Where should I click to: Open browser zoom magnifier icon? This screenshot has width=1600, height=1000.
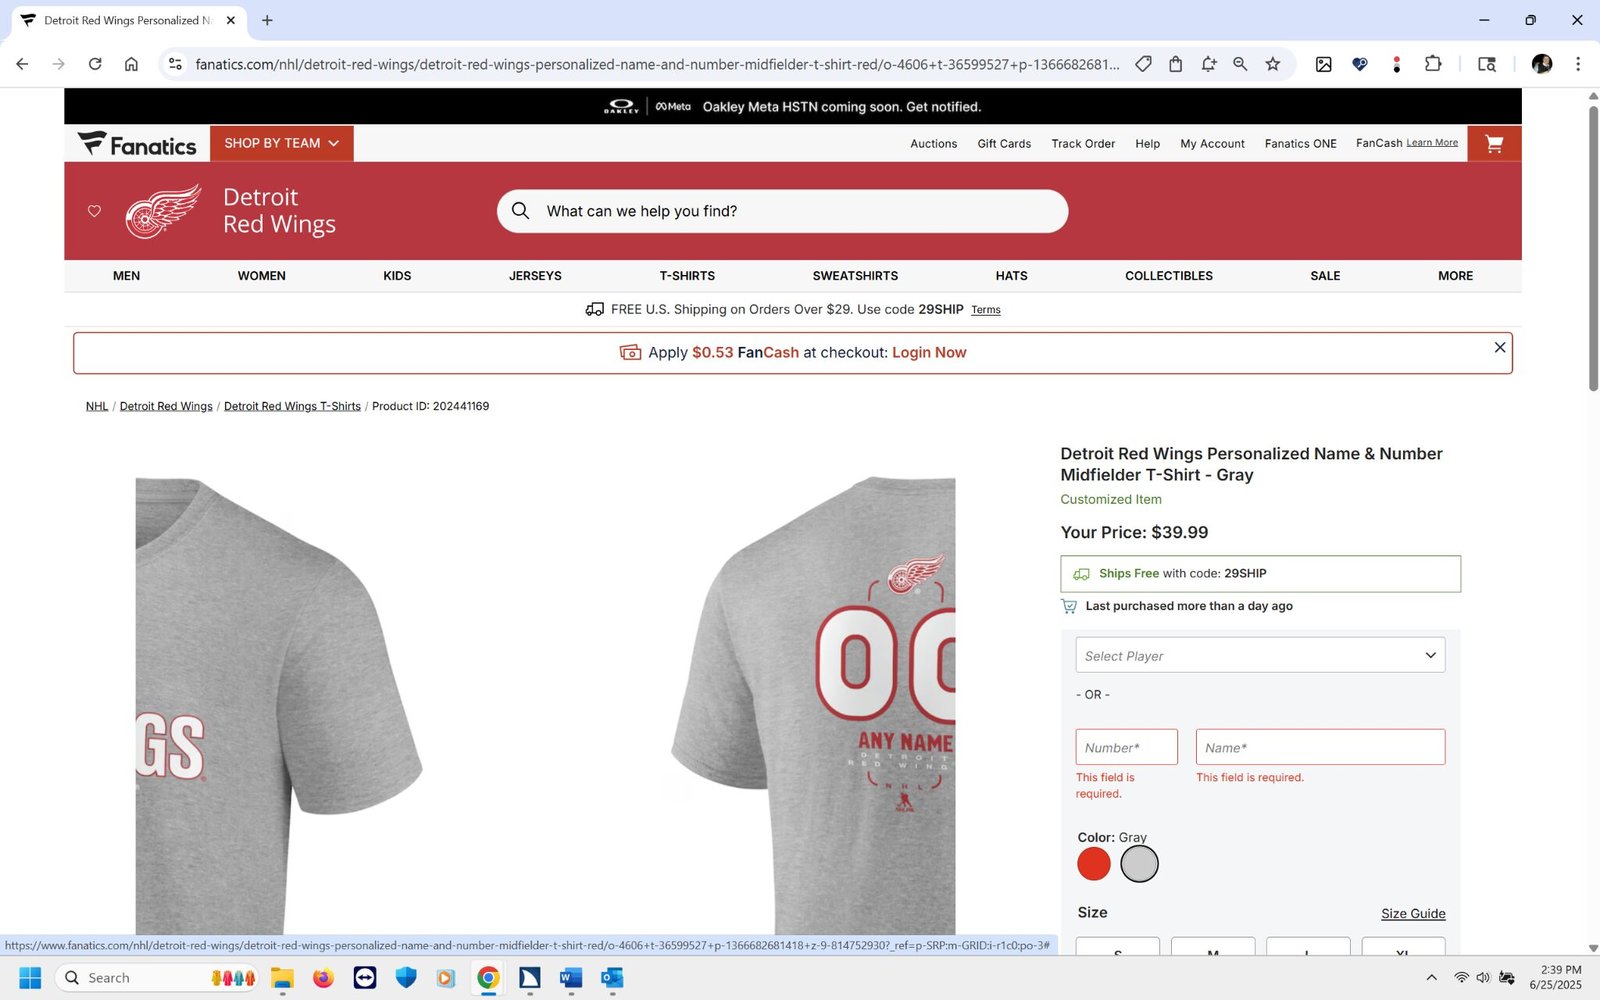pos(1240,64)
